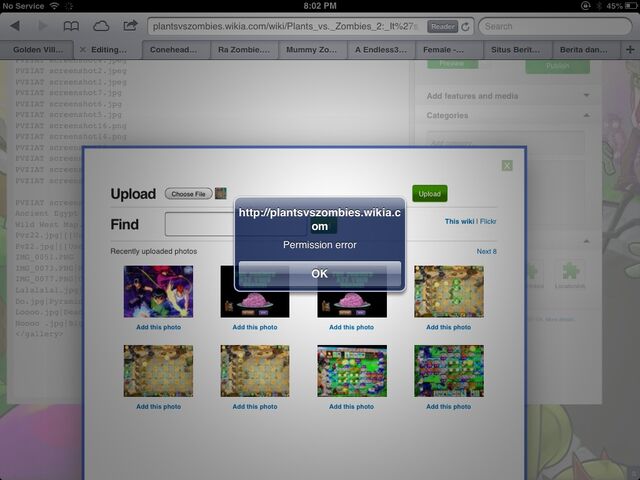Tap the battery 45% indicator
Viewport: 640px width, 480px height.
pyautogui.click(x=620, y=6)
